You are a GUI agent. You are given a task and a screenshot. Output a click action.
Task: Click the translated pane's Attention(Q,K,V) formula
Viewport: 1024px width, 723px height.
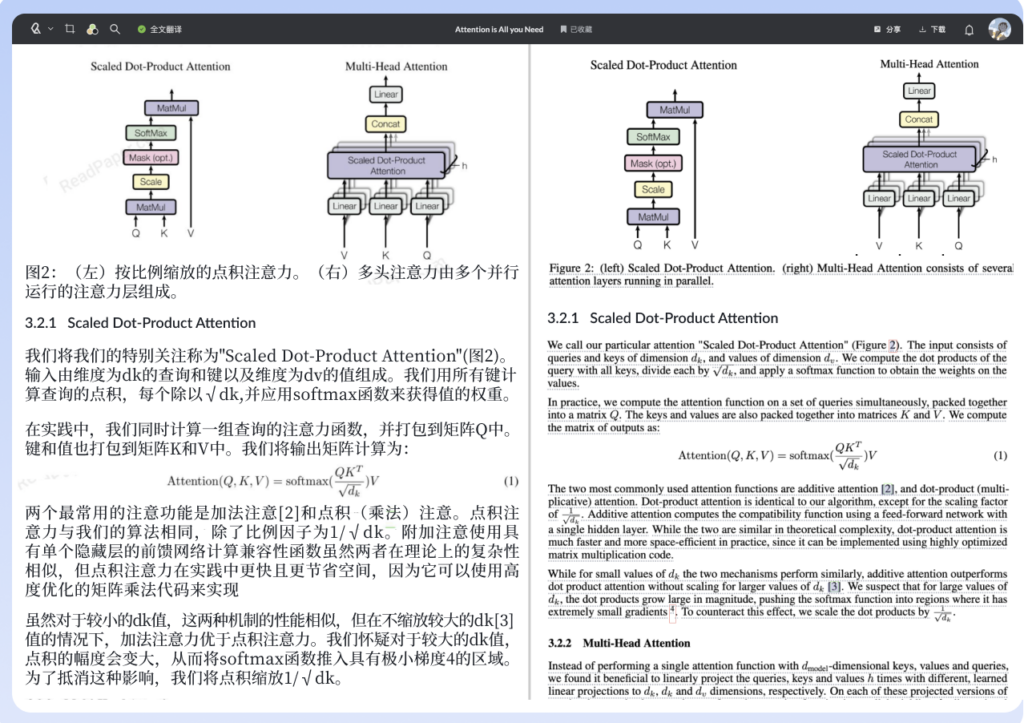coord(273,482)
